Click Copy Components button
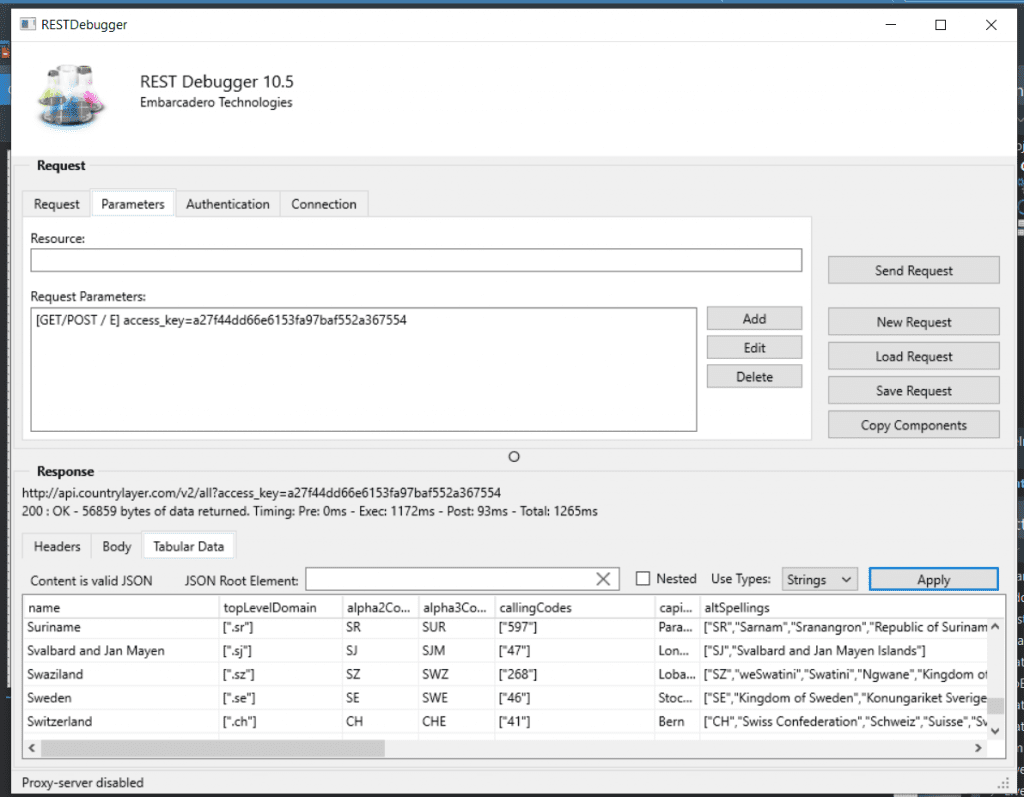This screenshot has height=797, width=1024. click(x=914, y=425)
